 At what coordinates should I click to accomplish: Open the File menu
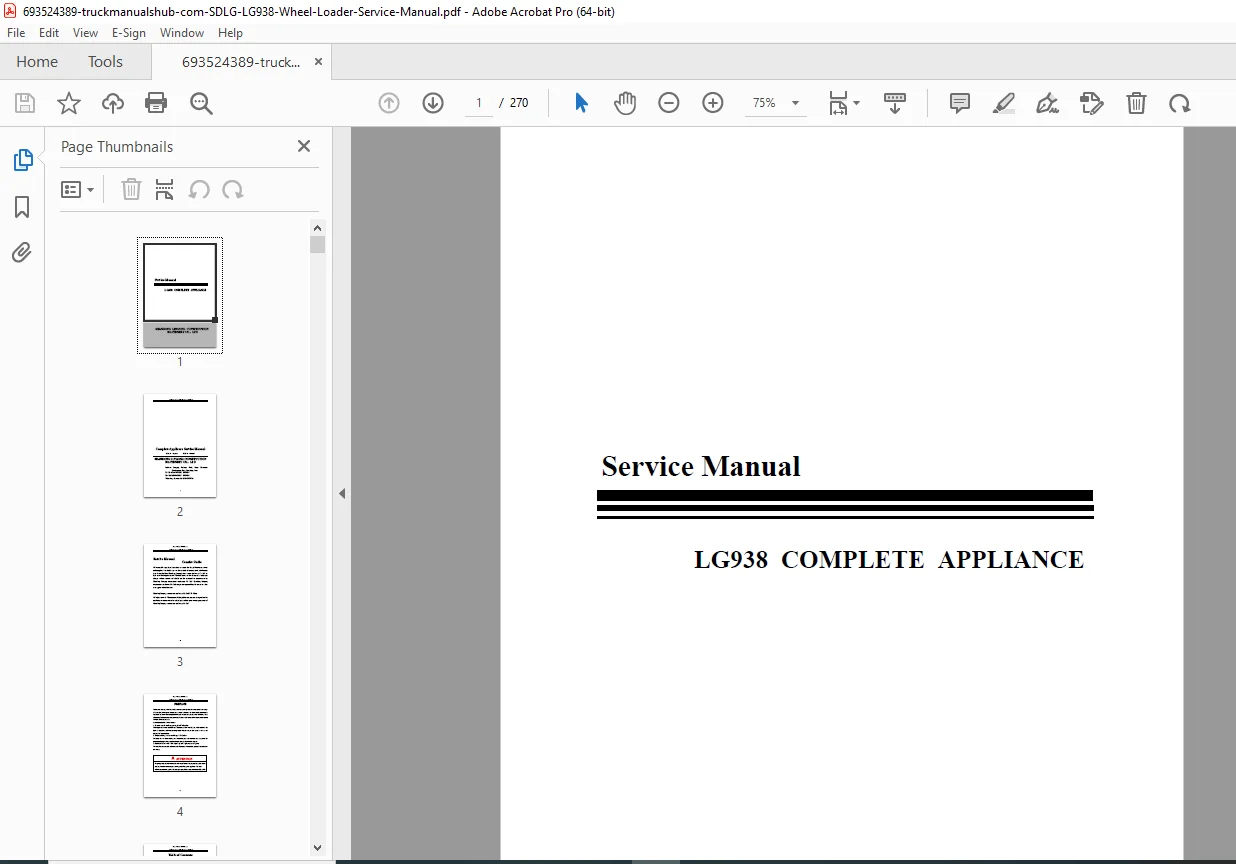click(16, 33)
